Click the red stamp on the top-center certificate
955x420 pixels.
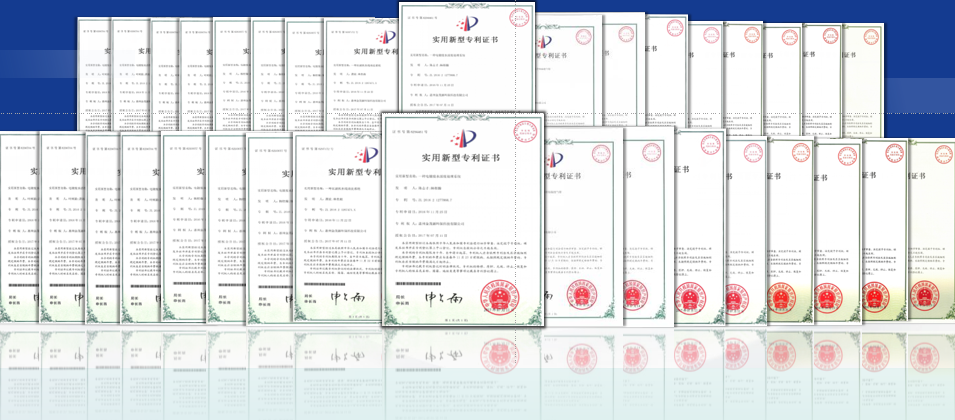(x=517, y=19)
